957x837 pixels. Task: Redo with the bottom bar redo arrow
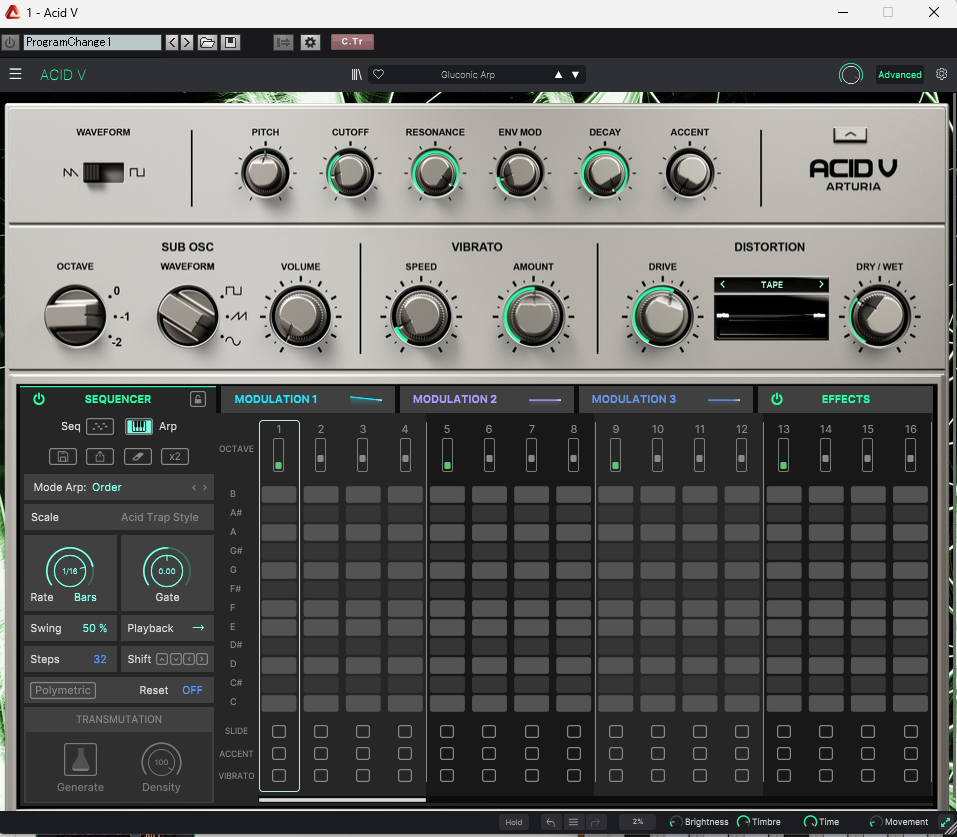pos(596,822)
